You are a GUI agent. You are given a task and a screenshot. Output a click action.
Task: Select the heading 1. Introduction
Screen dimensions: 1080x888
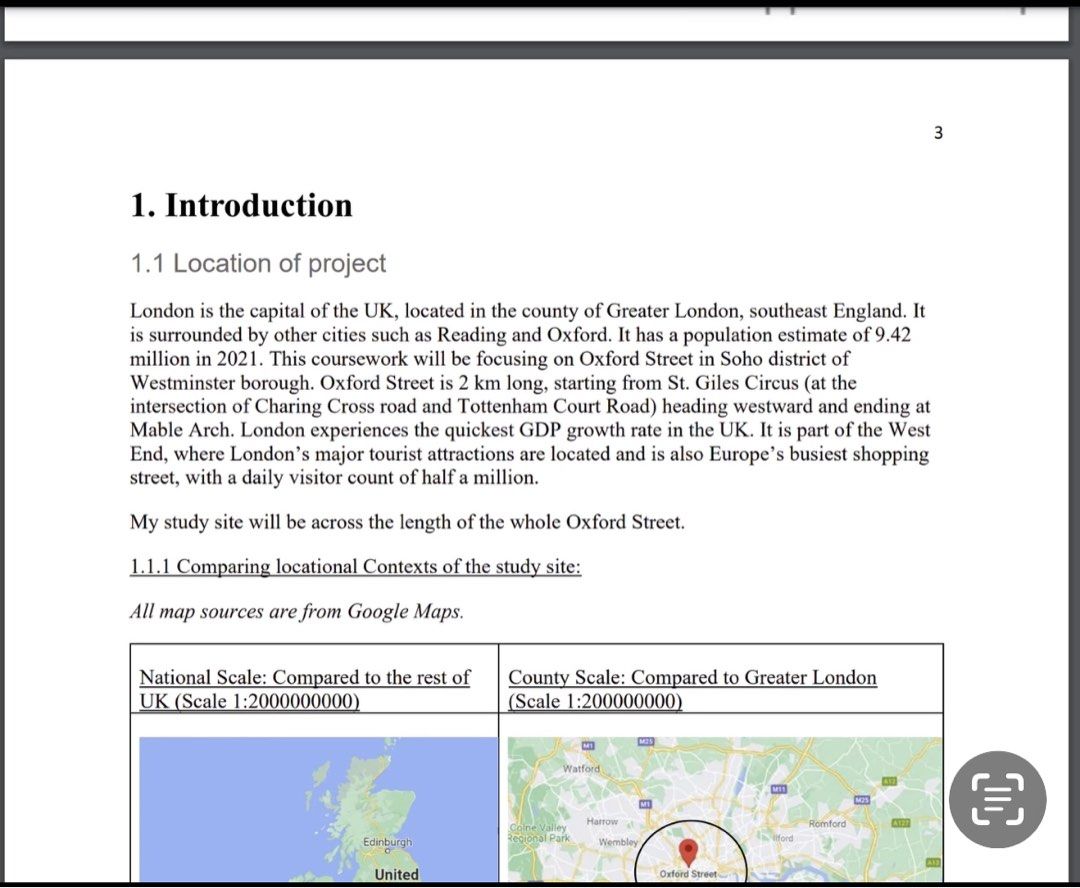(x=240, y=206)
